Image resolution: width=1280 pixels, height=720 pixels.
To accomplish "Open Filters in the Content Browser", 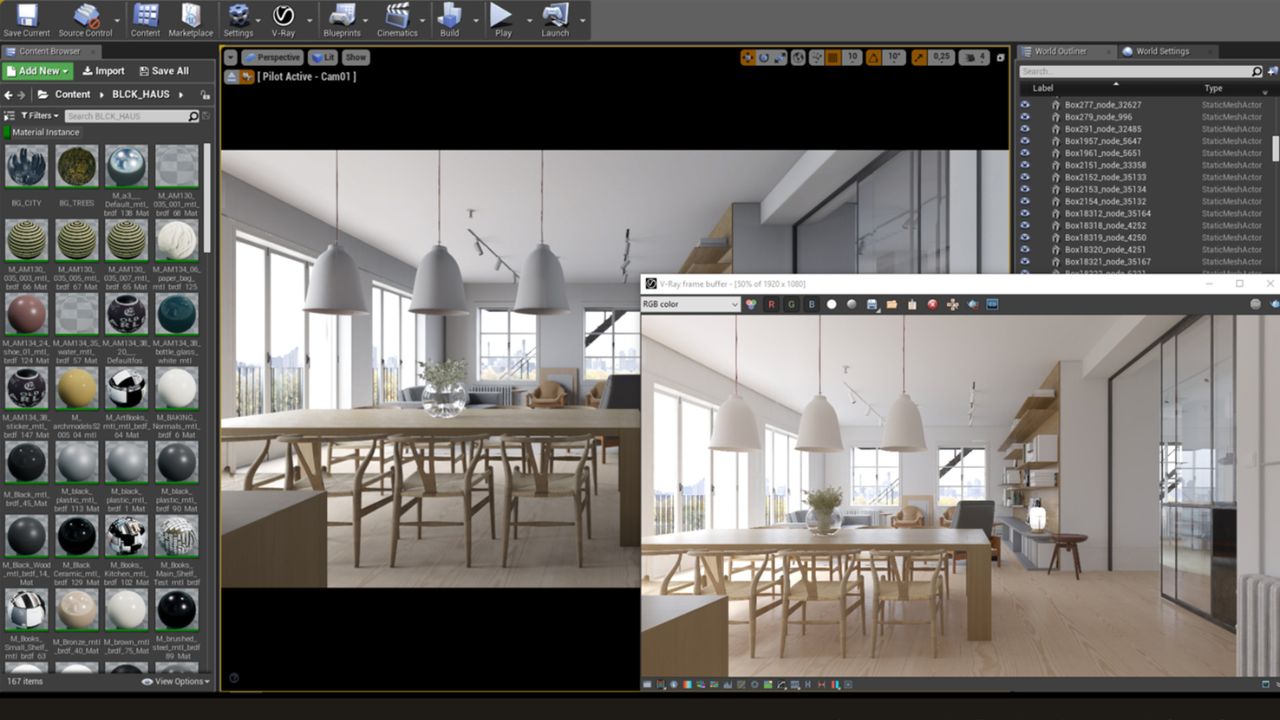I will coord(38,116).
